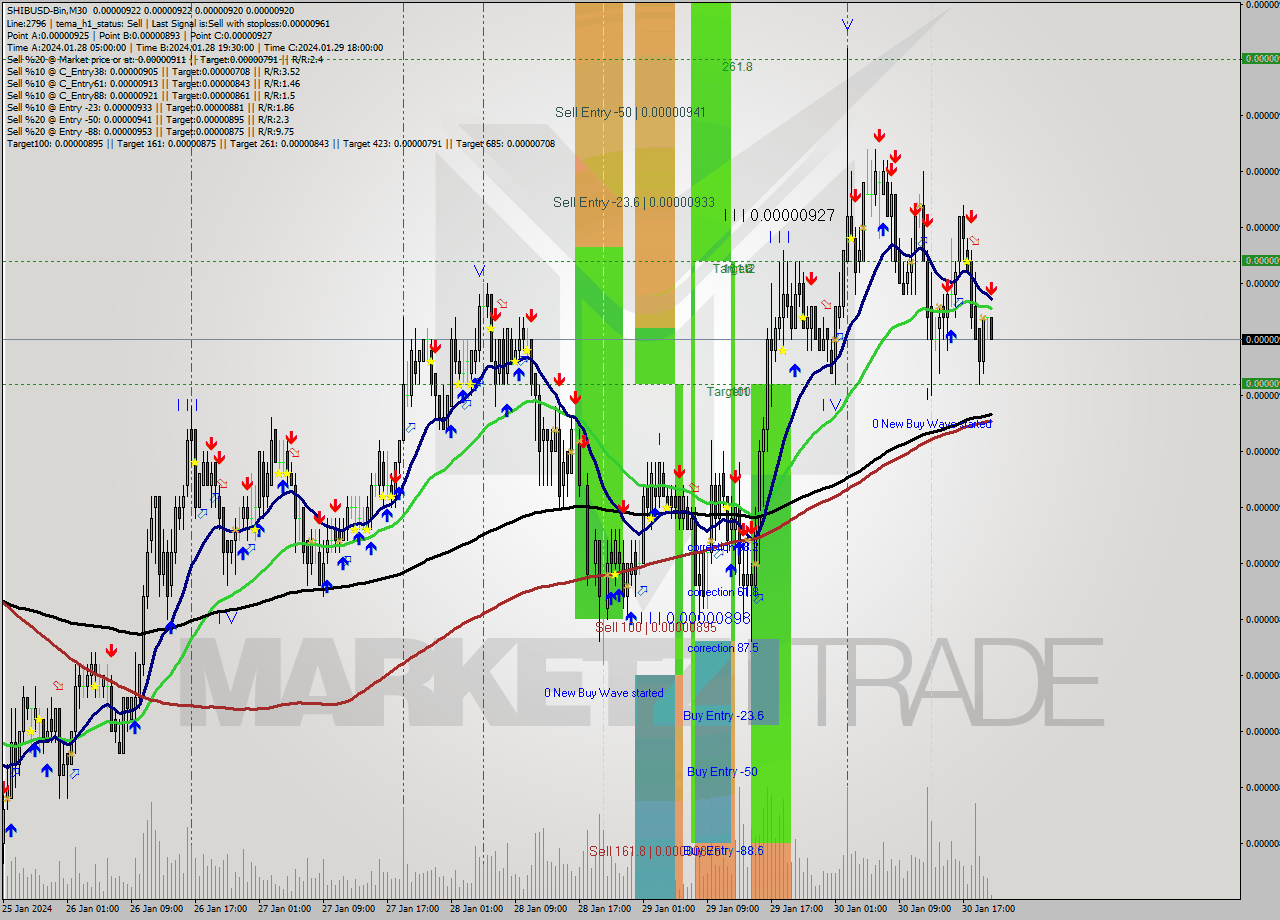Click the '25 Jan 2024' time axis label
Viewport: 1280px width, 920px height.
pos(25,909)
